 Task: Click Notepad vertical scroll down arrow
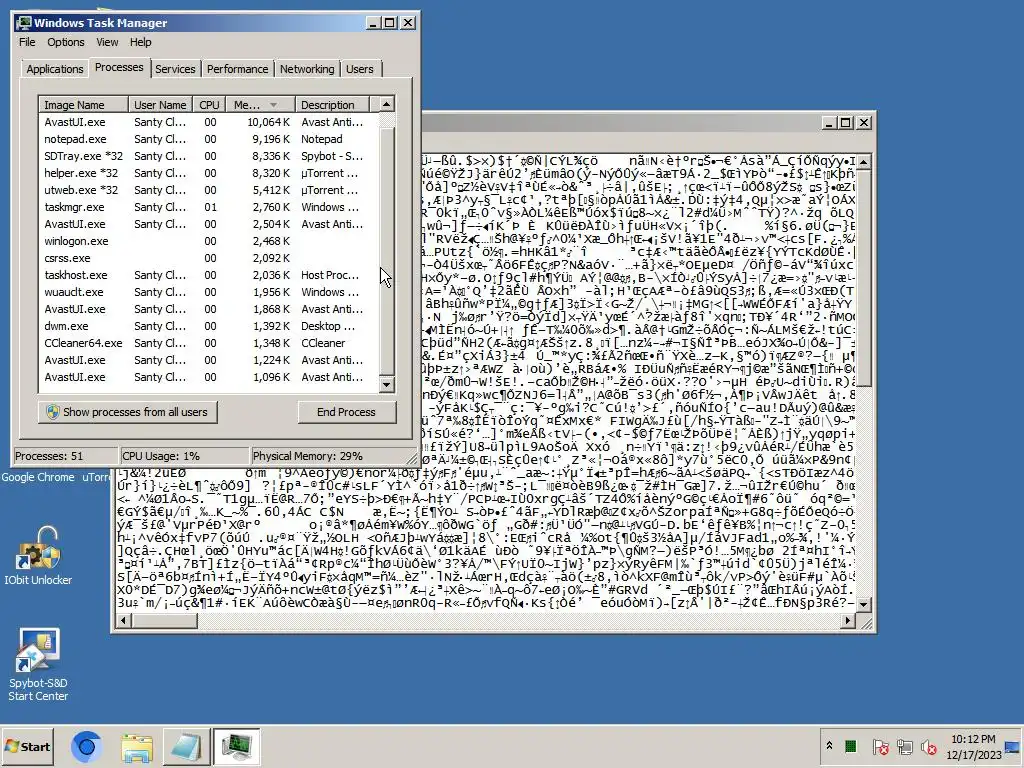point(863,605)
